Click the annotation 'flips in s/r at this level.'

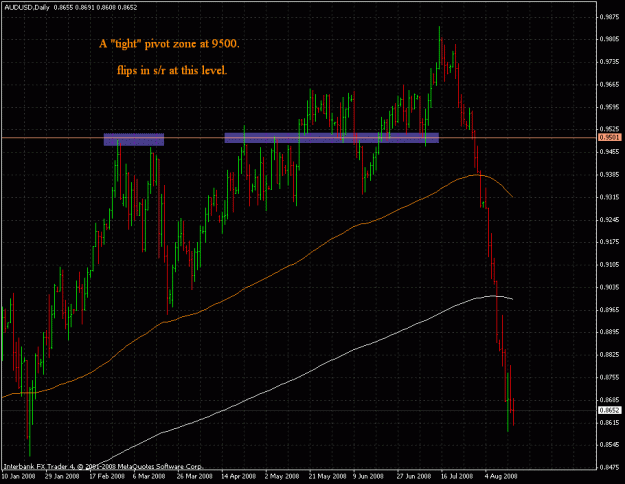pos(172,71)
